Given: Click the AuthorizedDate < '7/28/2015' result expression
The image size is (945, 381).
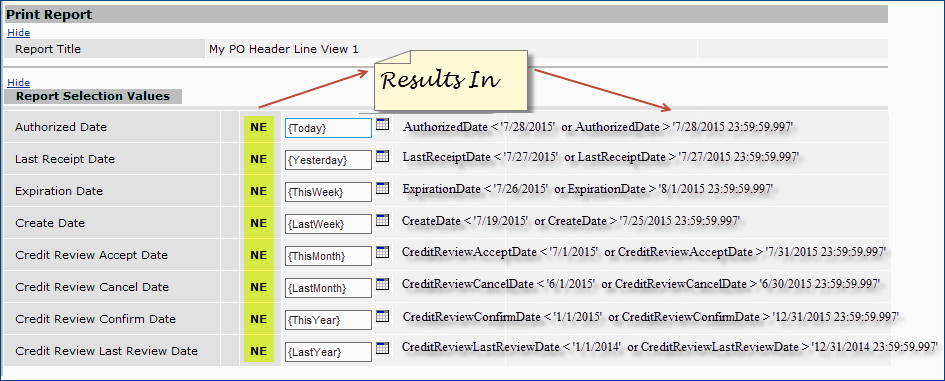Looking at the screenshot, I should (598, 127).
